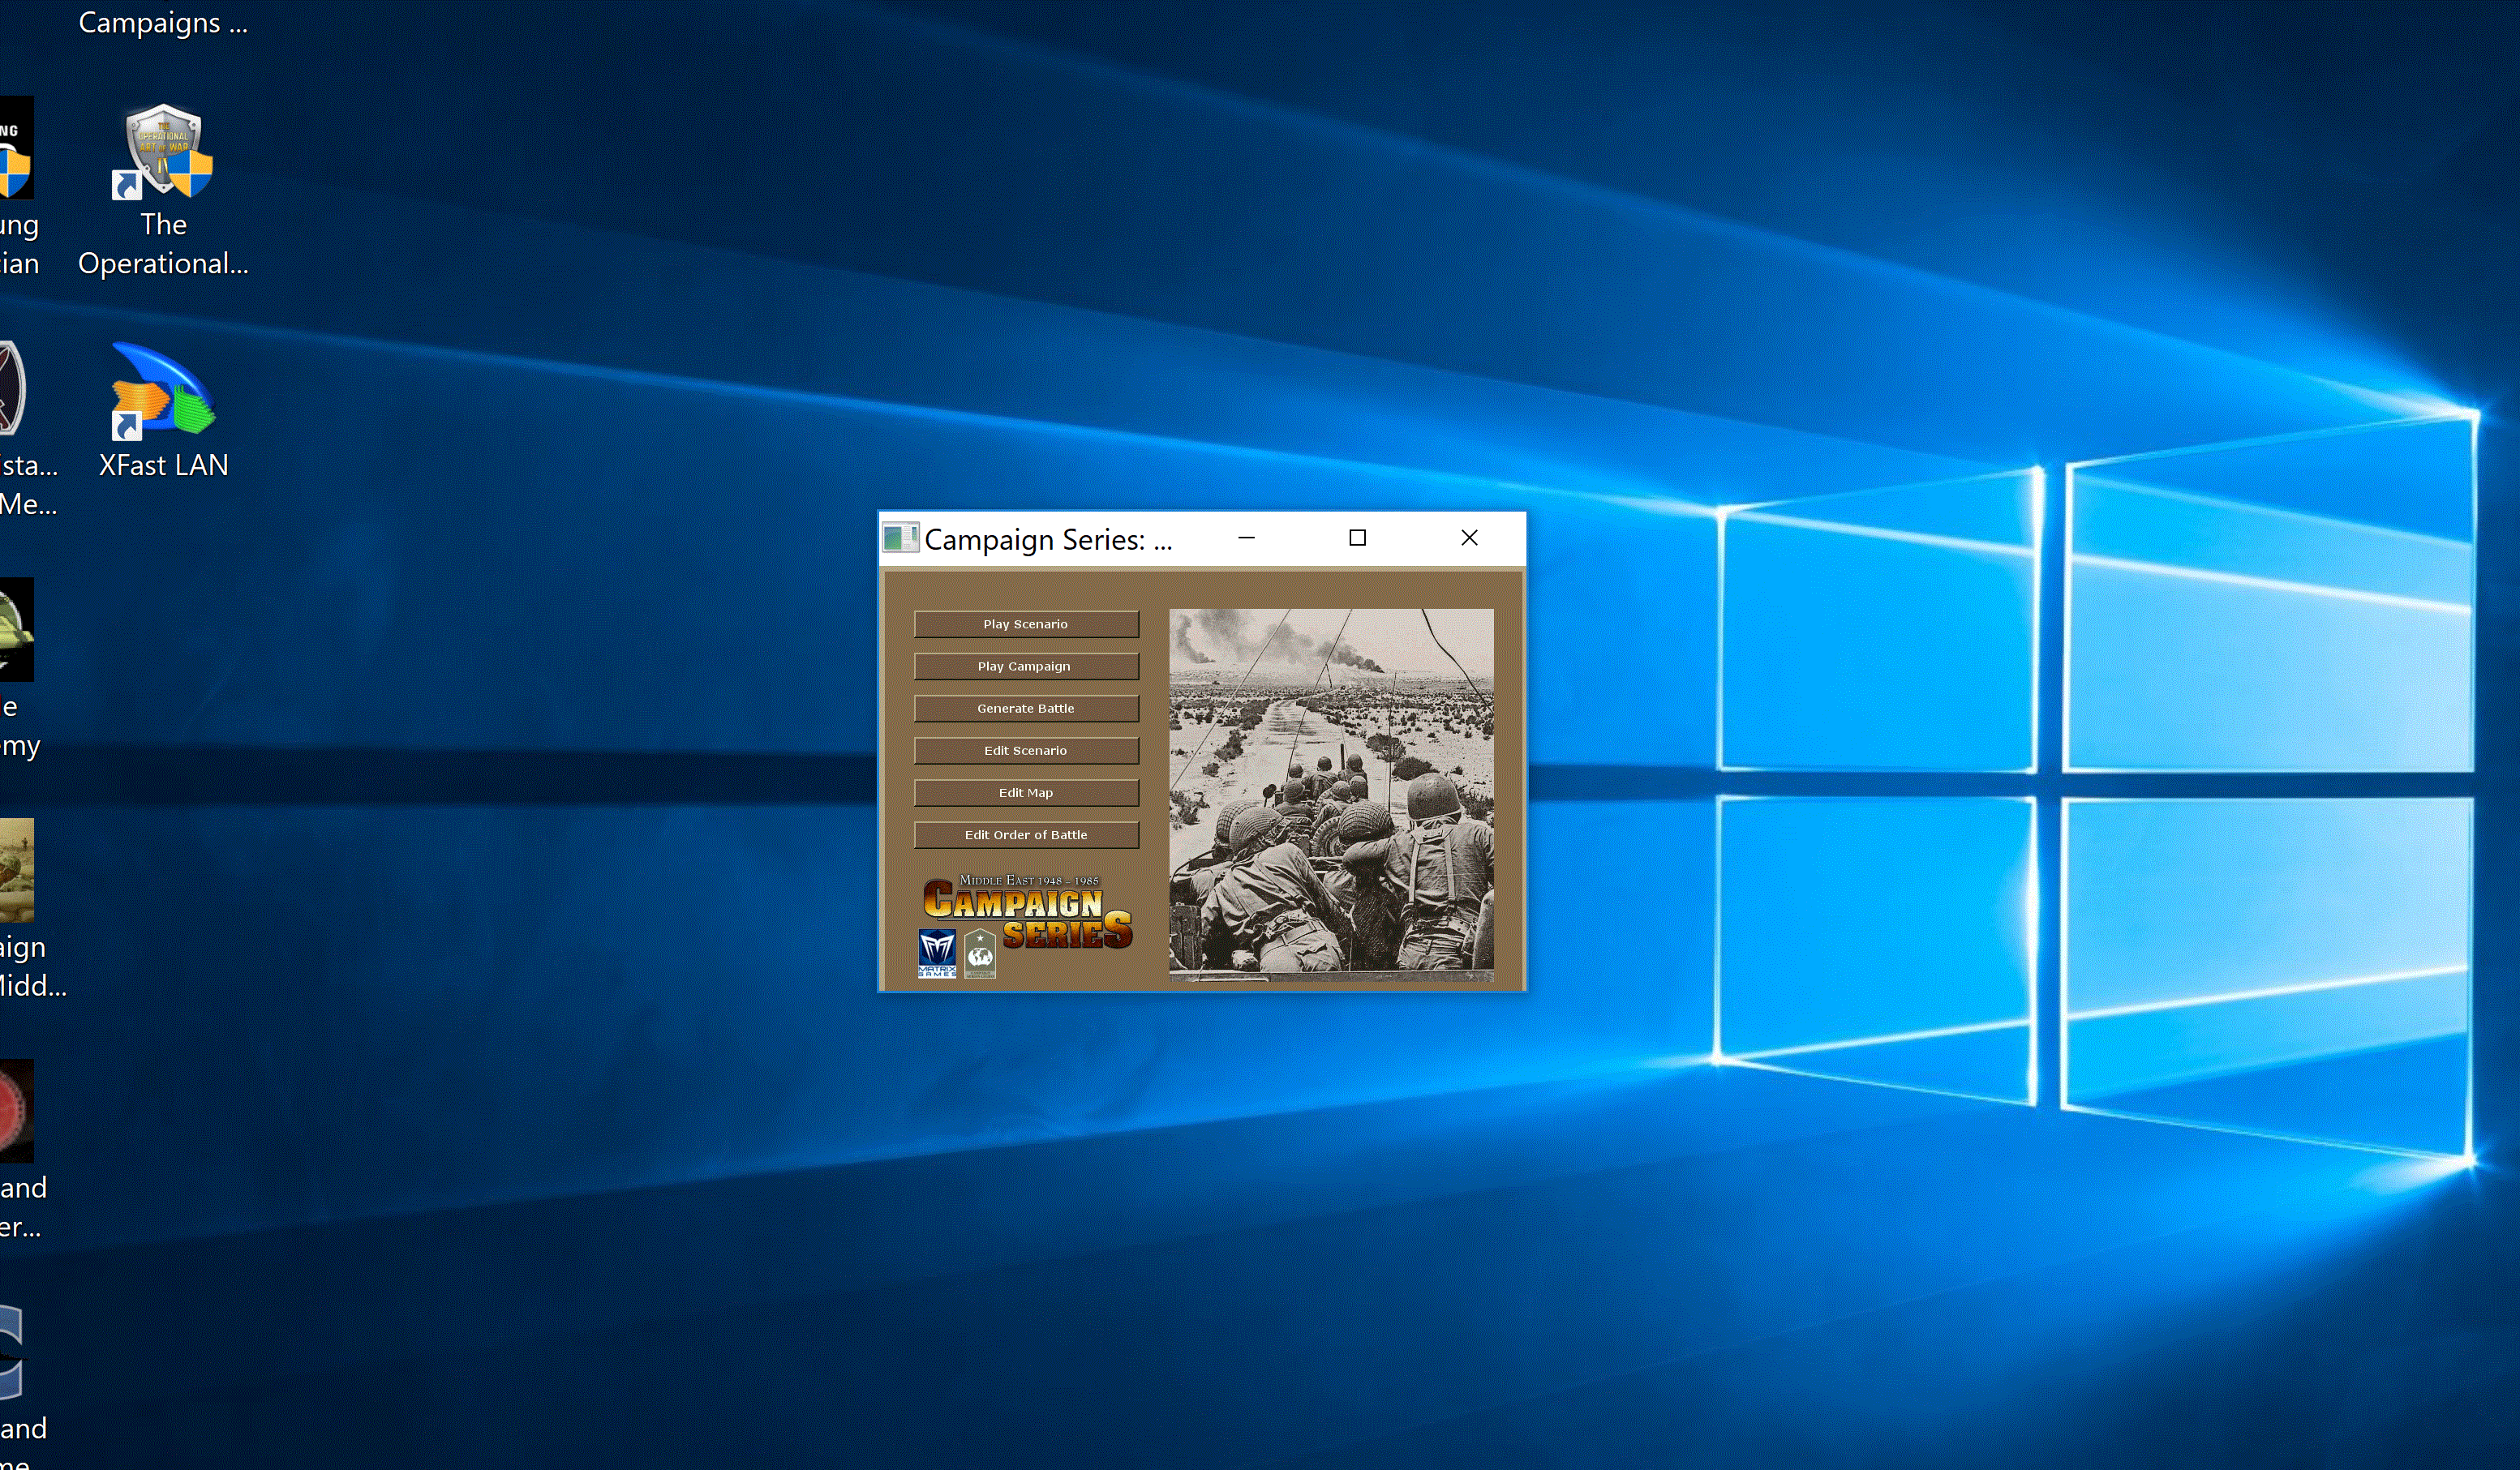Minimize the Campaign Series window
Screen dimensions: 2520x1470
pyautogui.click(x=1246, y=538)
